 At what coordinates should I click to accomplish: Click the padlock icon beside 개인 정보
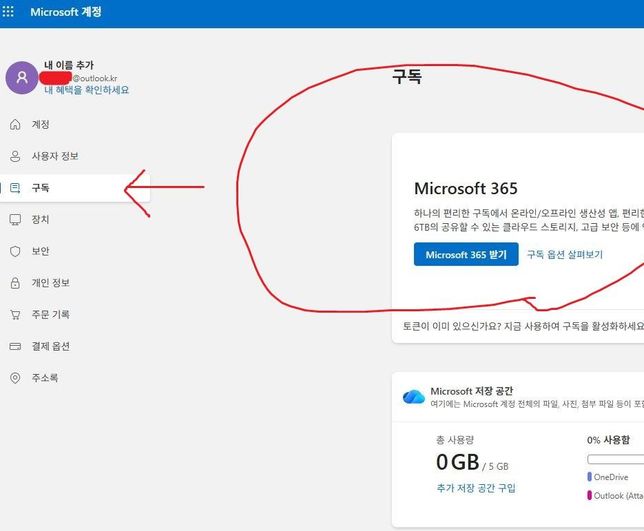coord(15,283)
